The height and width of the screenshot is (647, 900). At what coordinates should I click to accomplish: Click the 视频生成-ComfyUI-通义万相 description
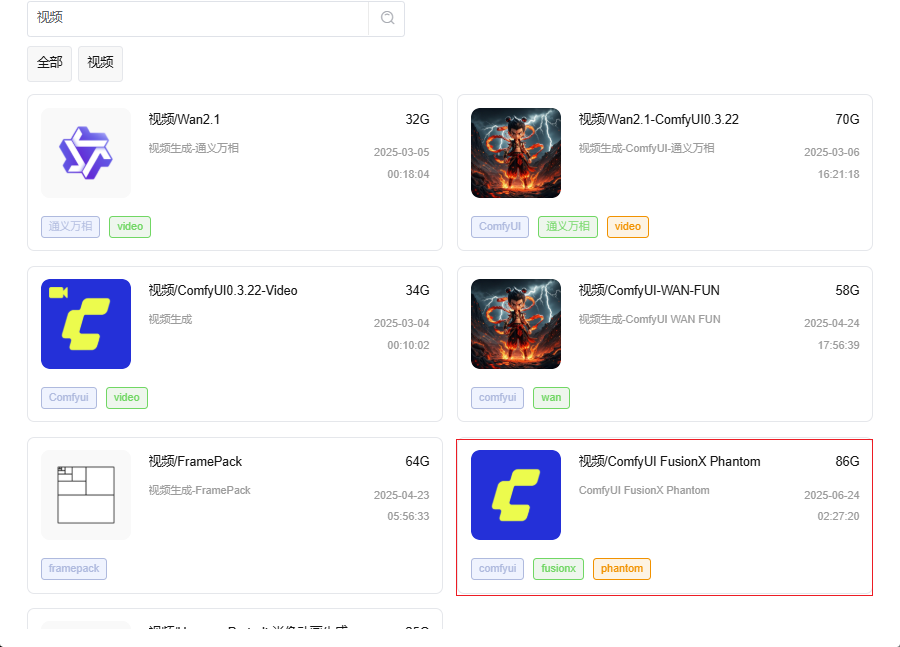[646, 148]
